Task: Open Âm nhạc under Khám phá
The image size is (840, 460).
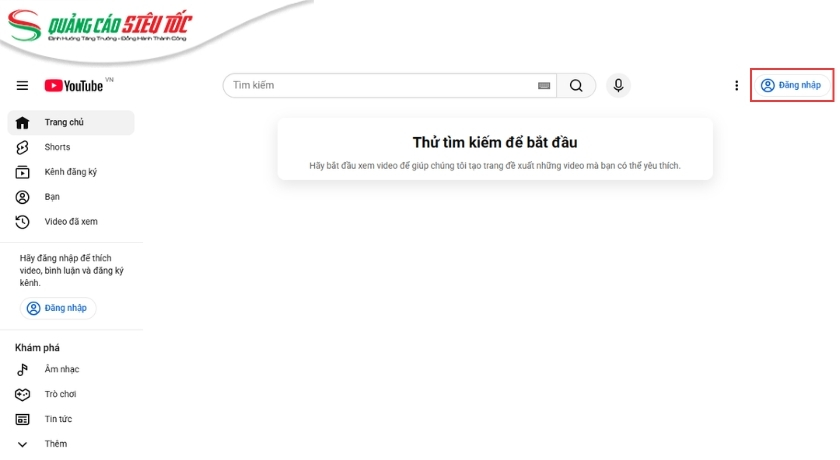Action: (71, 369)
